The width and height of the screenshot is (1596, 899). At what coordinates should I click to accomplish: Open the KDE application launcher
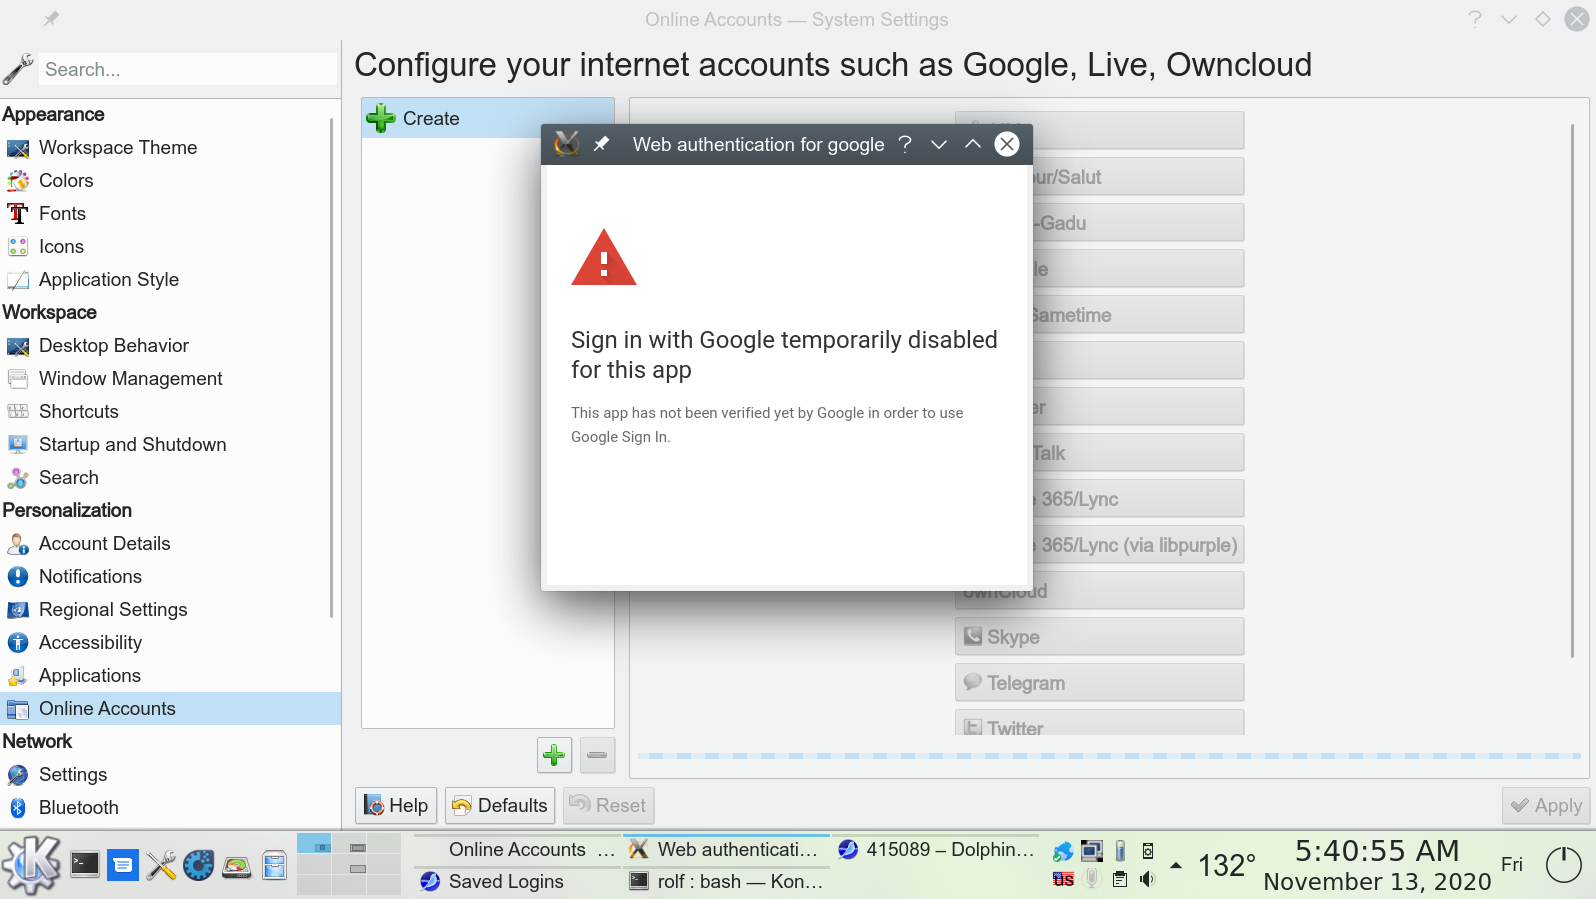pos(31,865)
